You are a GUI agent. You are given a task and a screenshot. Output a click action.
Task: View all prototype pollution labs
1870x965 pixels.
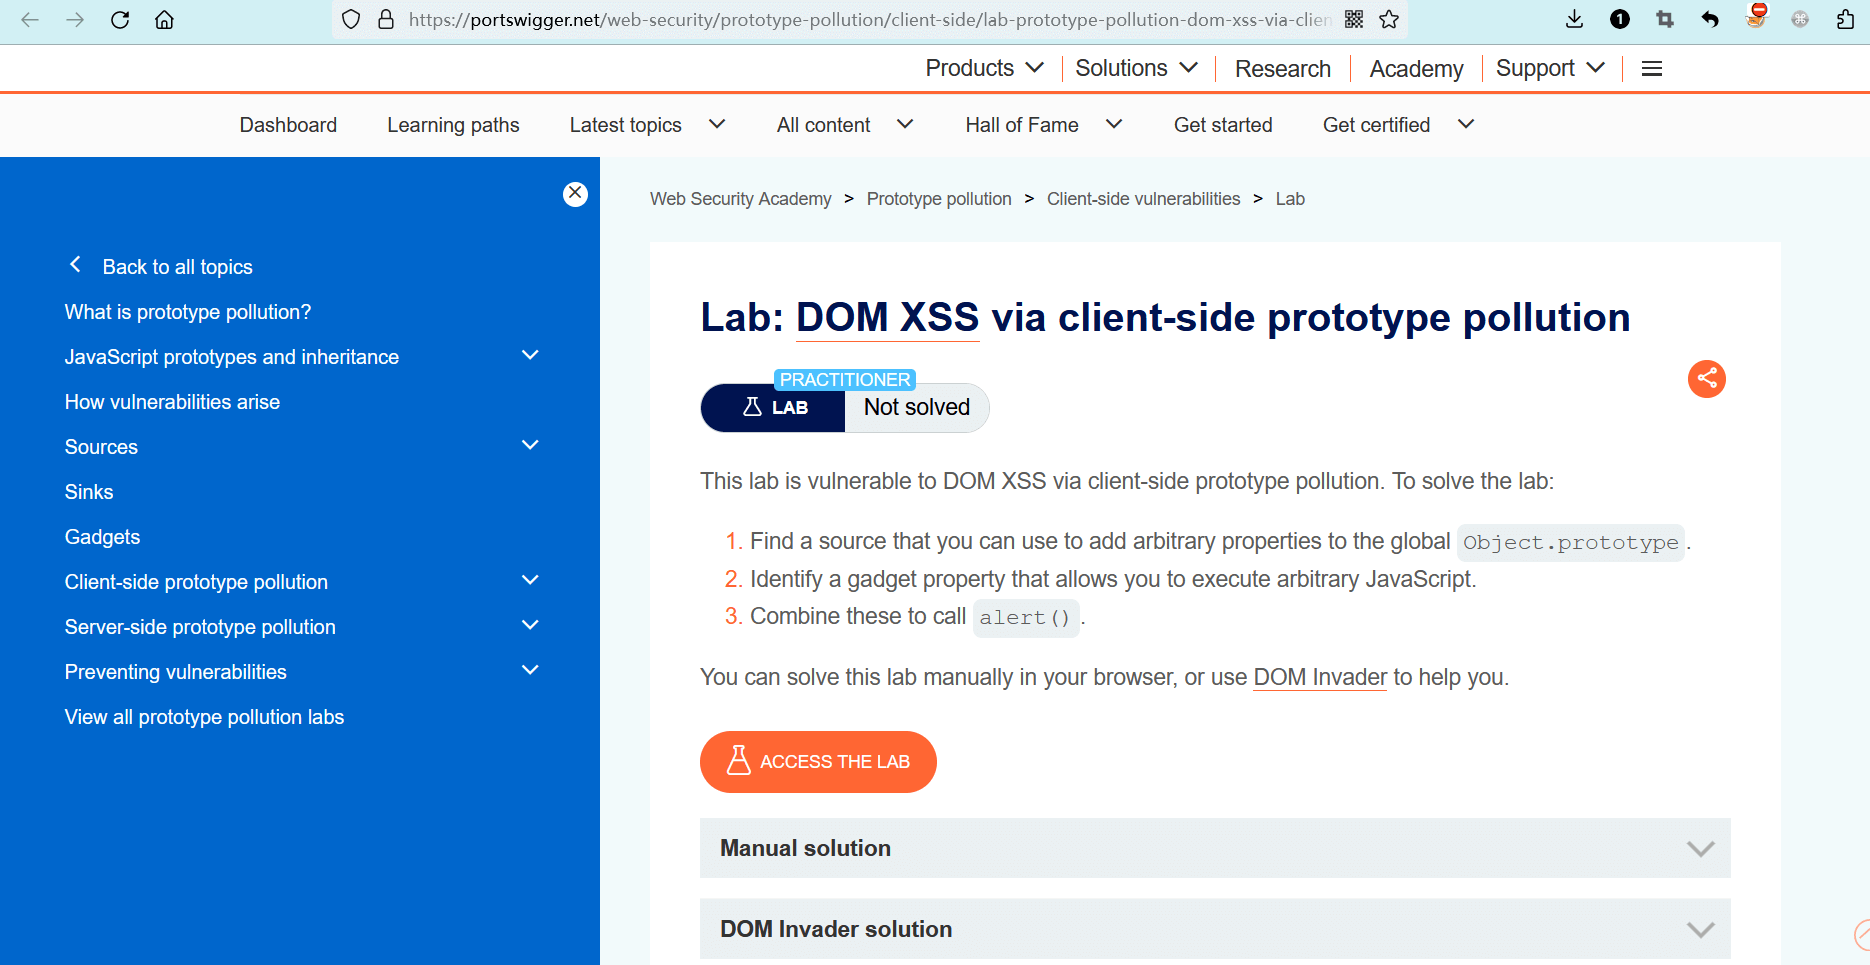coord(204,717)
